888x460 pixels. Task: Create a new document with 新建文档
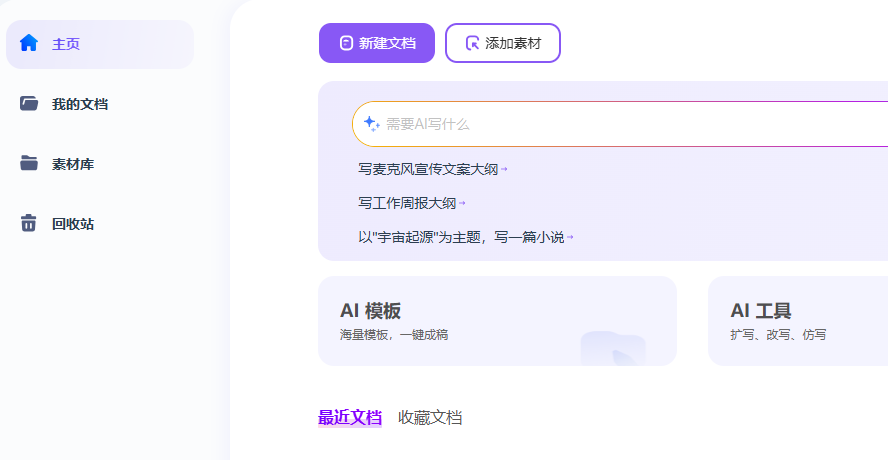377,43
